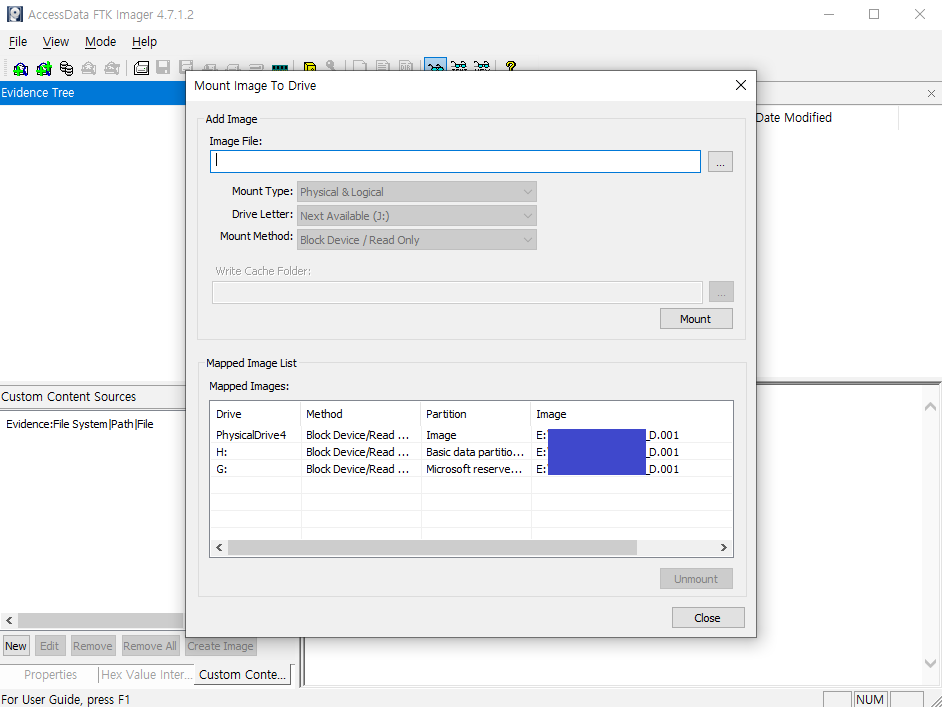942x707 pixels.
Task: Switch to the text view glasses icon
Action: pyautogui.click(x=459, y=65)
